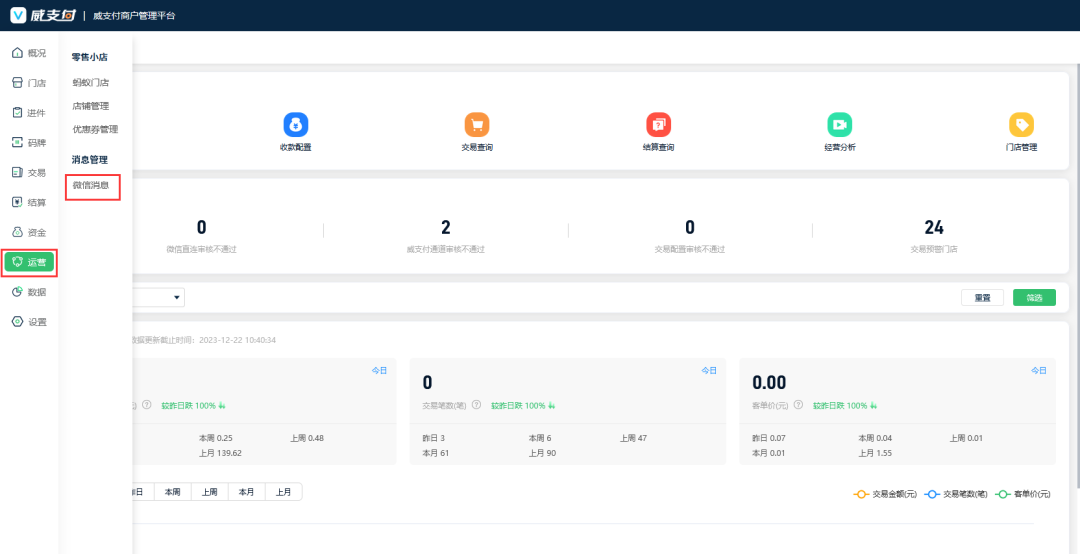The width and height of the screenshot is (1080, 554).
Task: Open the 门店管理 yellow tag icon
Action: [1021, 125]
